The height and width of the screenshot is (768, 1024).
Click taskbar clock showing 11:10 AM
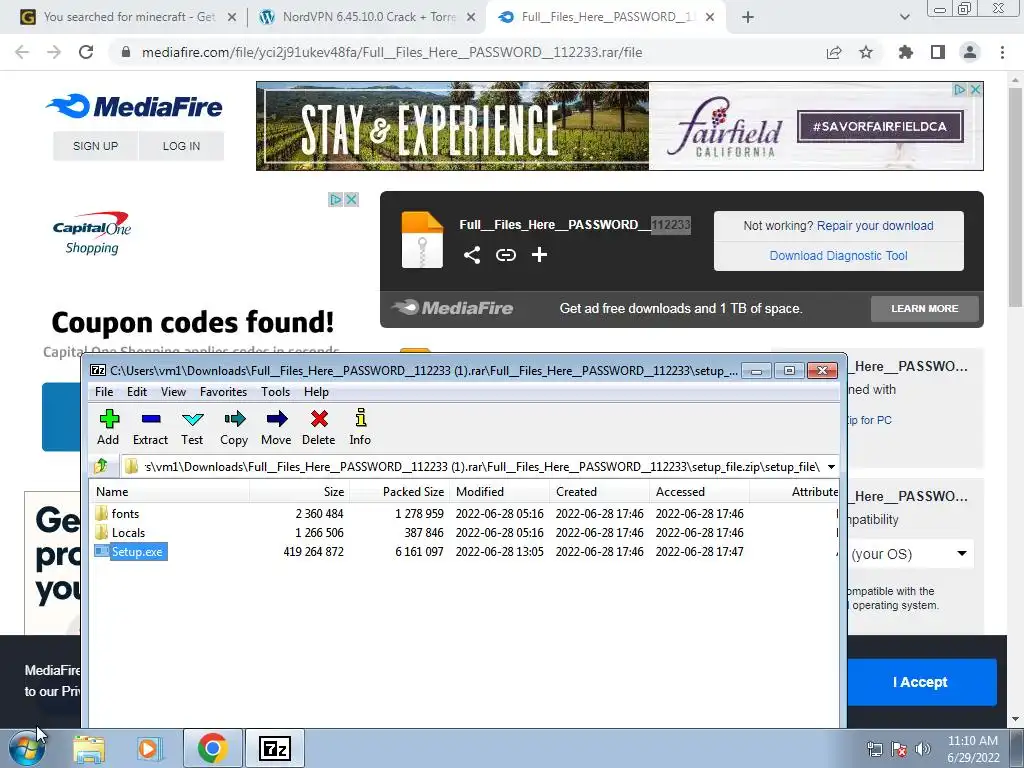pyautogui.click(x=972, y=749)
